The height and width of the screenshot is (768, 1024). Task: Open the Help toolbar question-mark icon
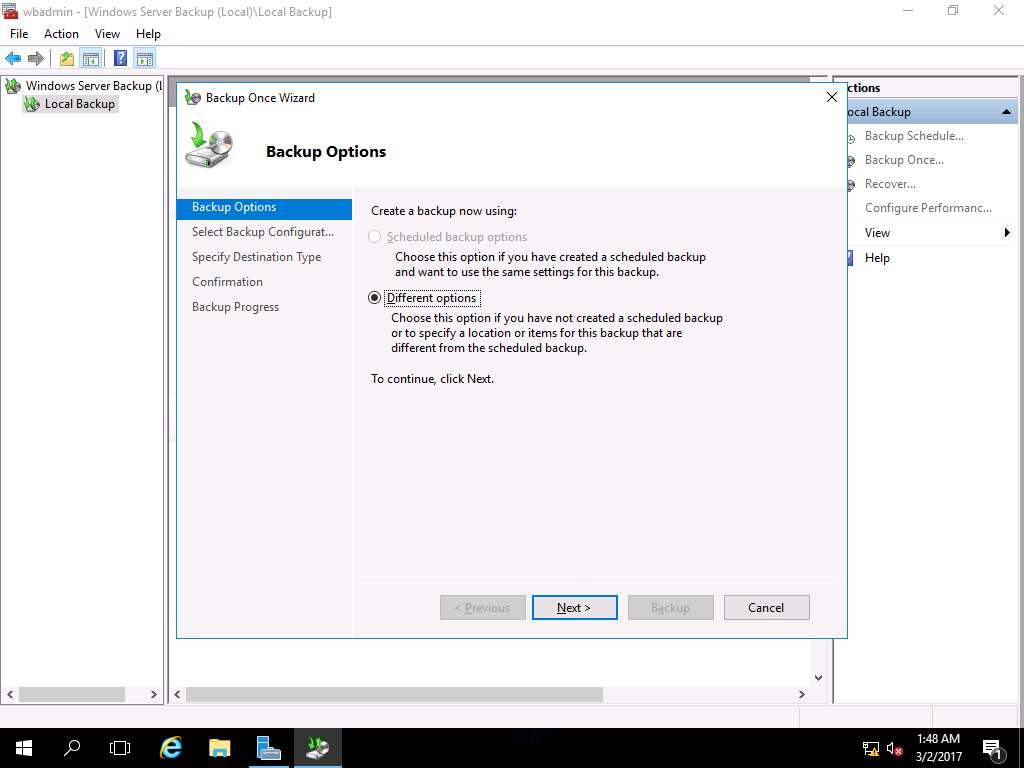[120, 59]
